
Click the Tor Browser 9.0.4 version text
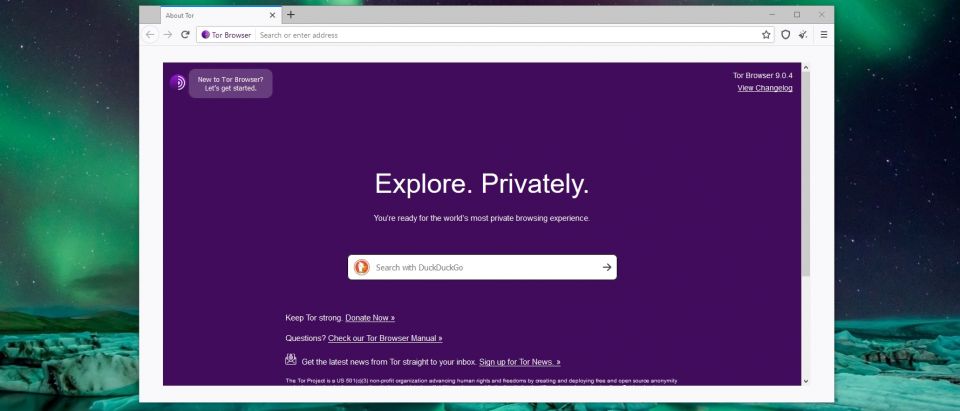[x=763, y=76]
